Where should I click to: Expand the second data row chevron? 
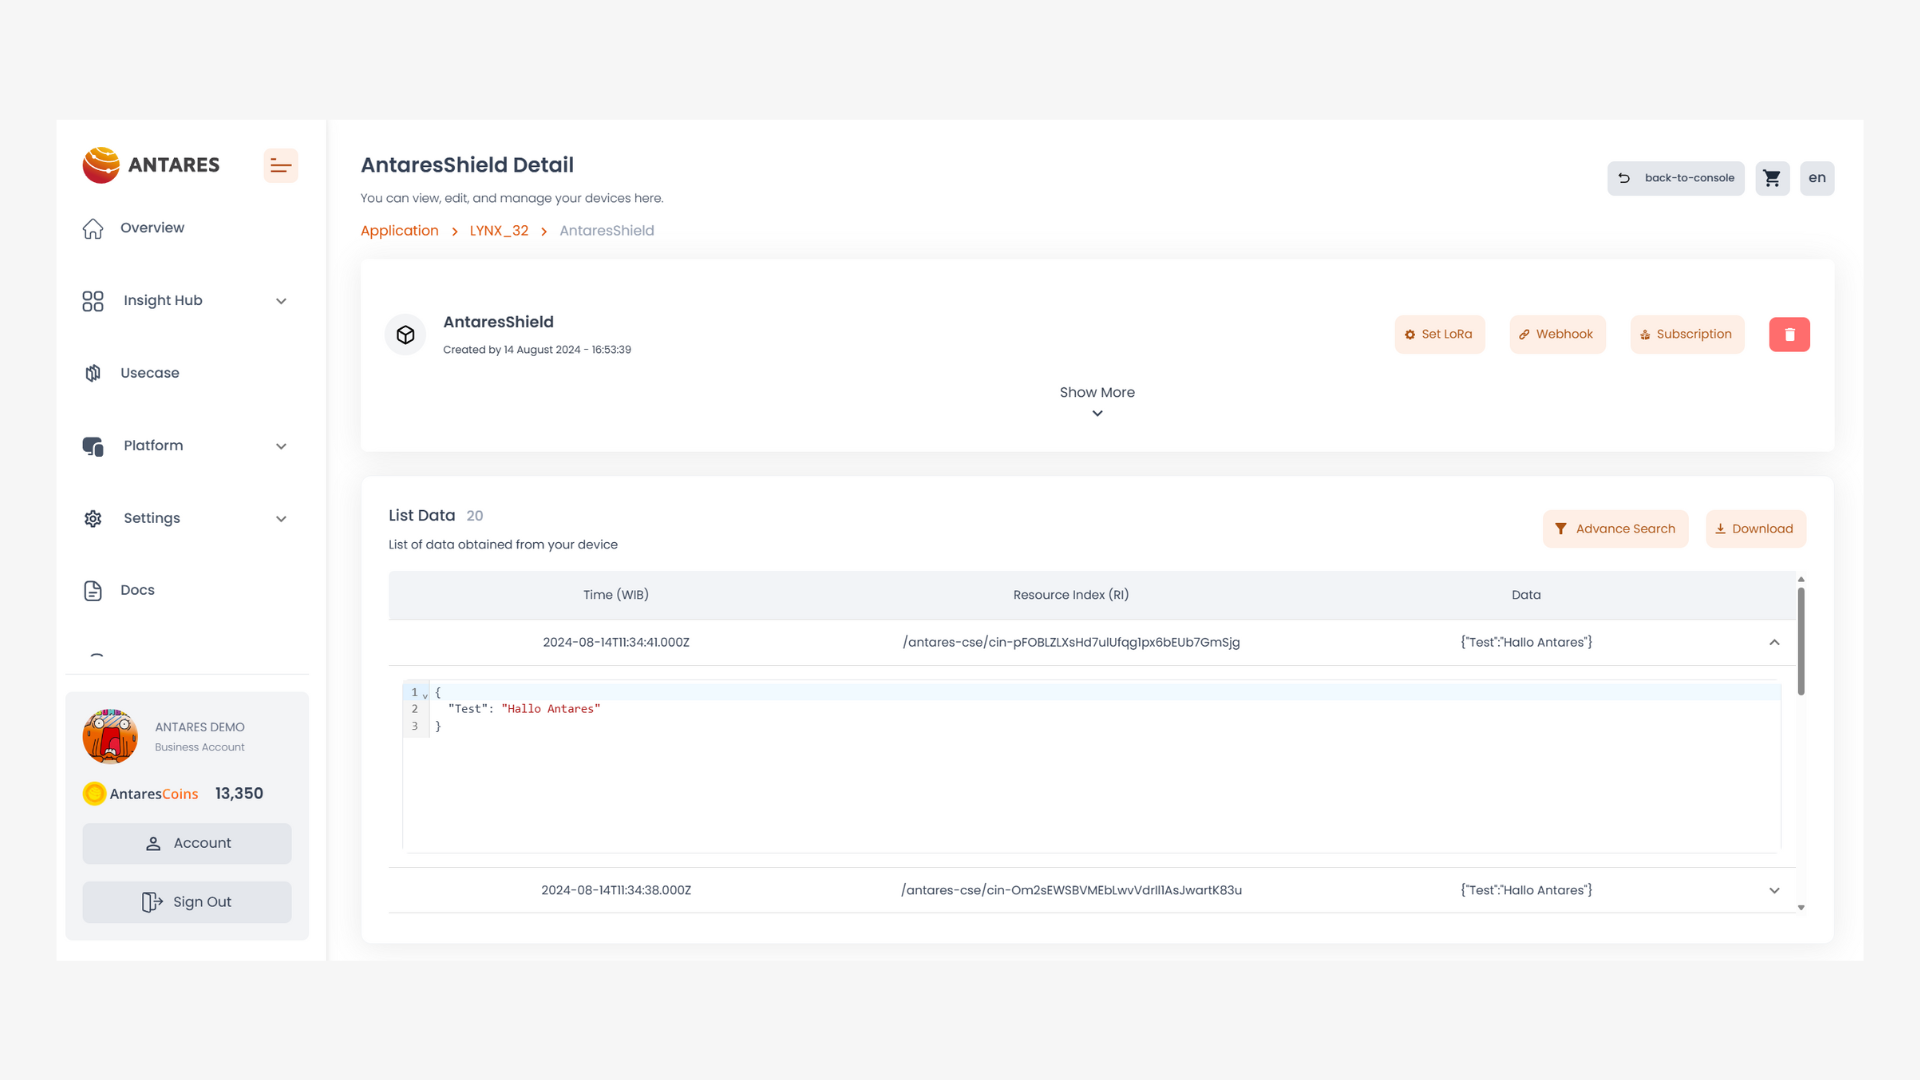pos(1774,890)
